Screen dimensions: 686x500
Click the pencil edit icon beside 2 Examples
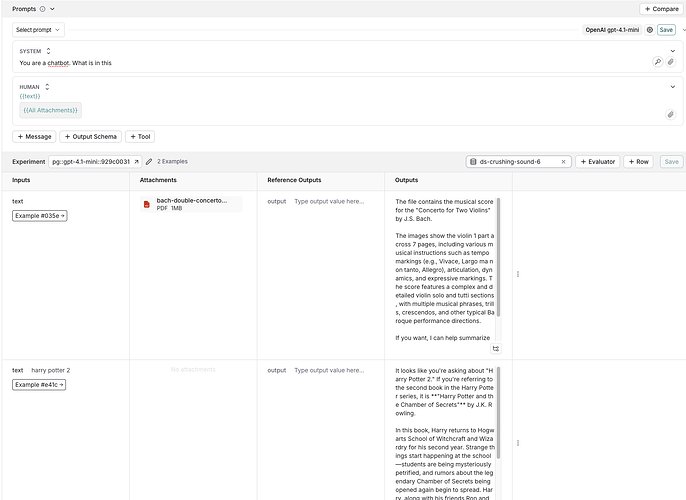[x=149, y=161]
